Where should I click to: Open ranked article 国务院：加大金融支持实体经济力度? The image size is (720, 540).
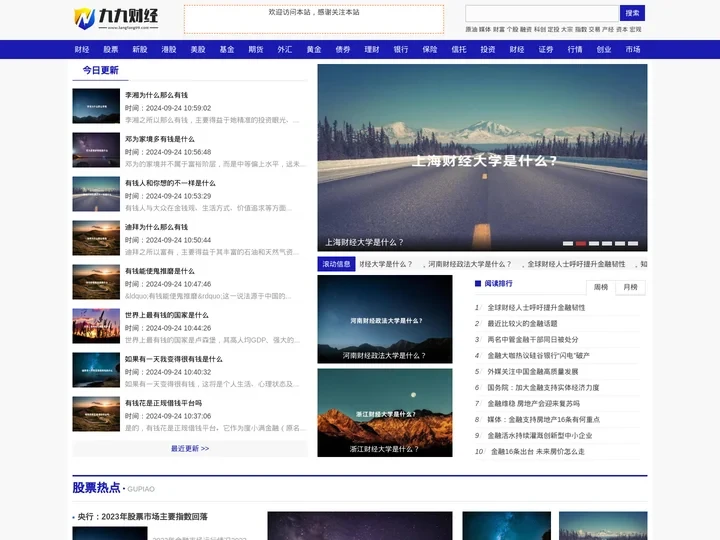[543, 388]
